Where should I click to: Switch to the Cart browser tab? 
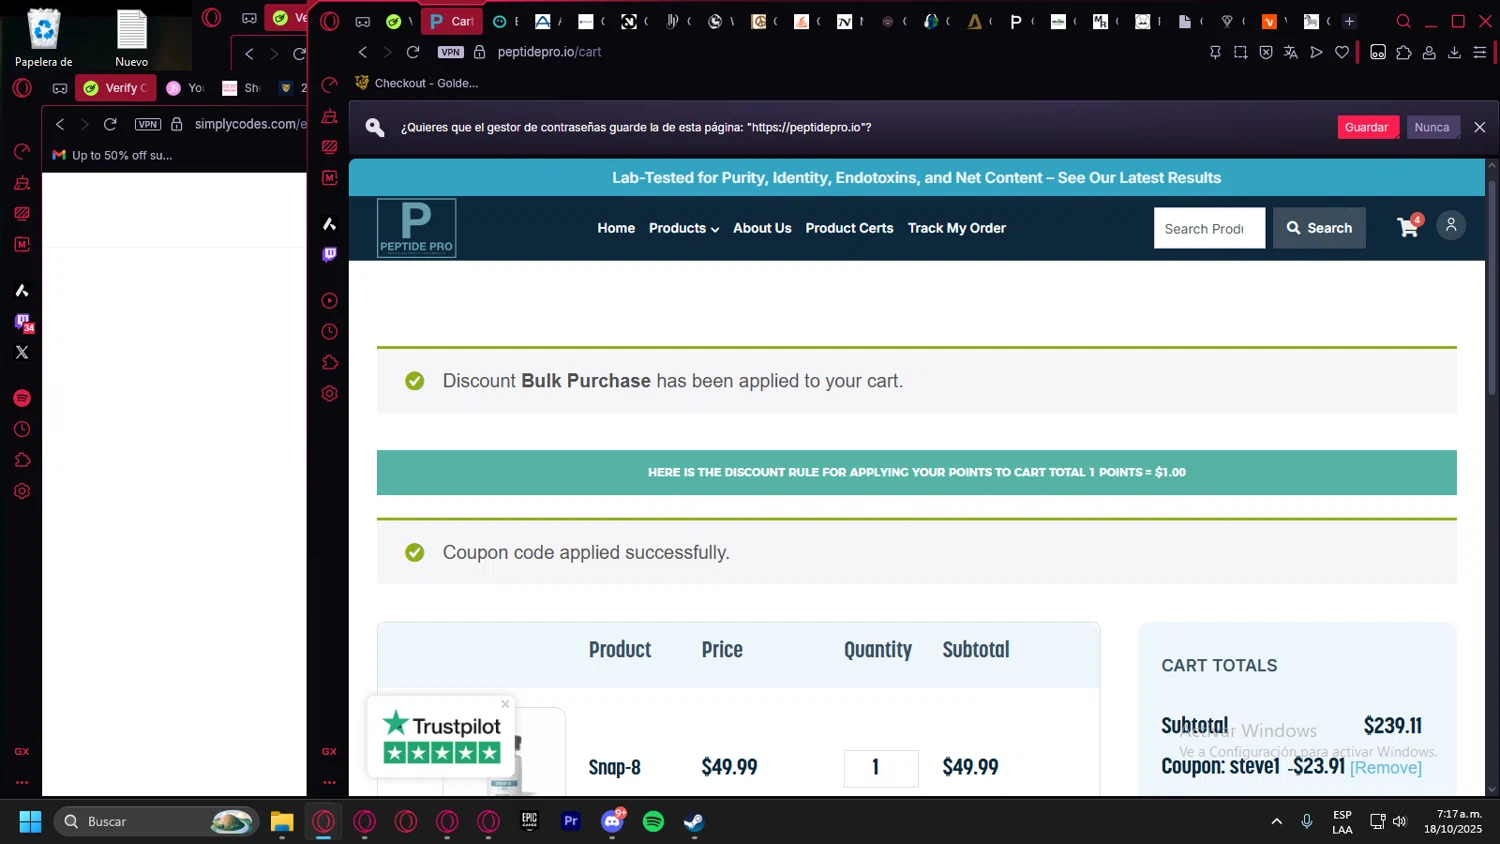pyautogui.click(x=452, y=21)
